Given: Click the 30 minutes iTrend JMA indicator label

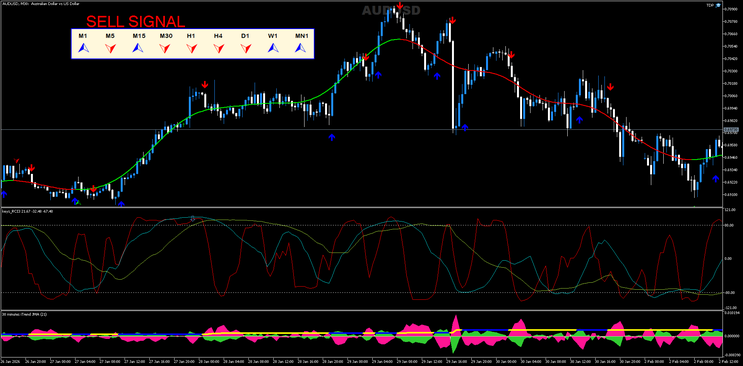Looking at the screenshot, I should pos(24,314).
